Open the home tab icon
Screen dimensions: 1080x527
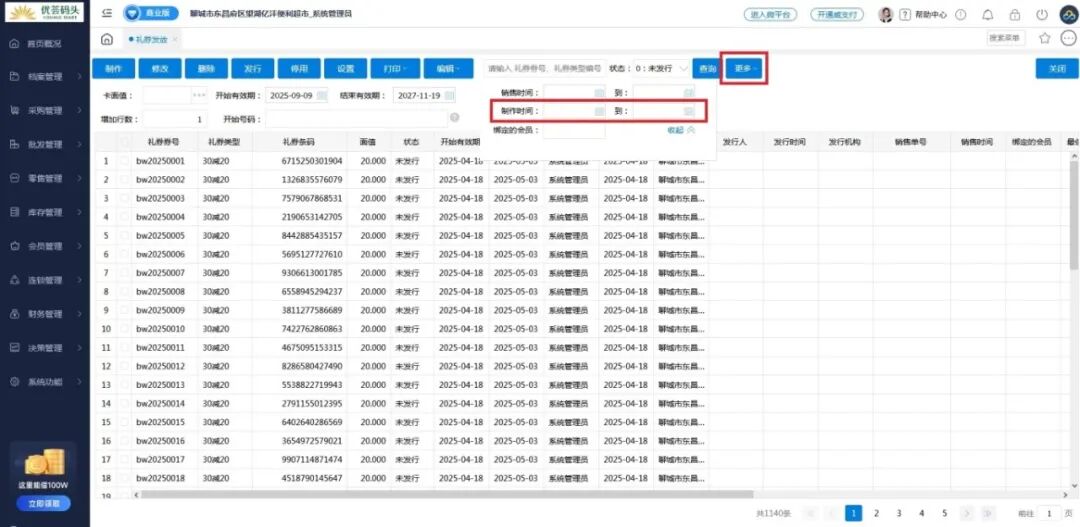[x=107, y=39]
